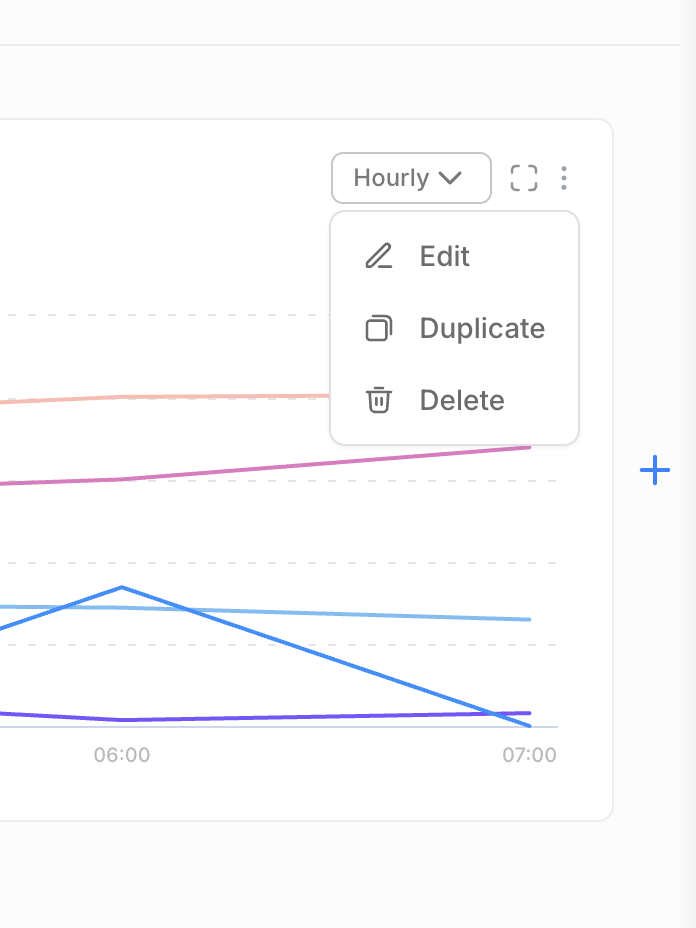This screenshot has width=696, height=928.
Task: Click the purple line's point at 06:00
Action: tap(122, 719)
